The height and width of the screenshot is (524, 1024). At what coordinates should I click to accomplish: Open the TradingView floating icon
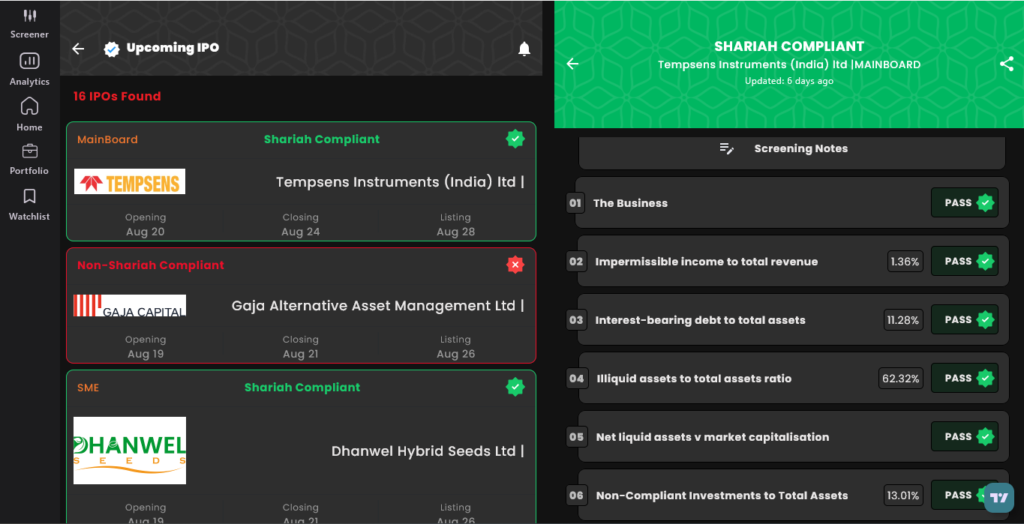(x=998, y=497)
